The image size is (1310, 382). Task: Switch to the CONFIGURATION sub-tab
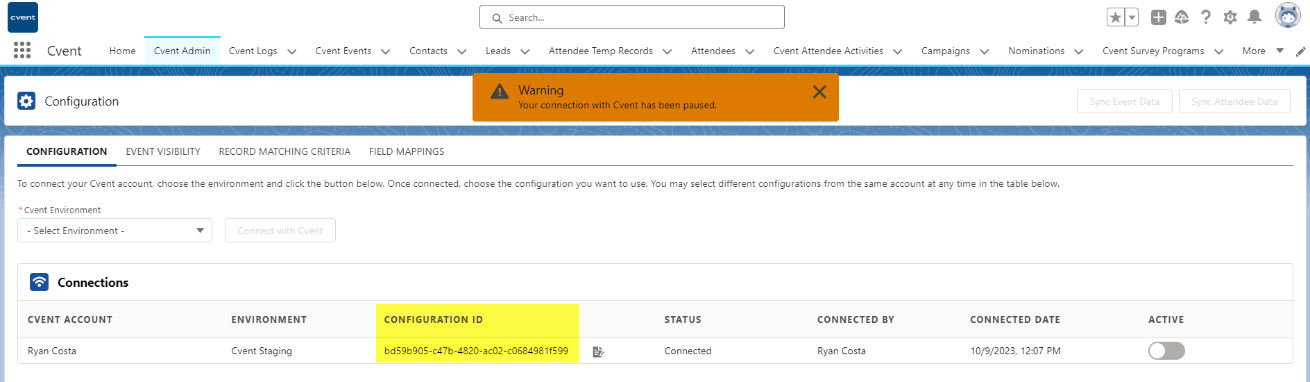point(67,152)
